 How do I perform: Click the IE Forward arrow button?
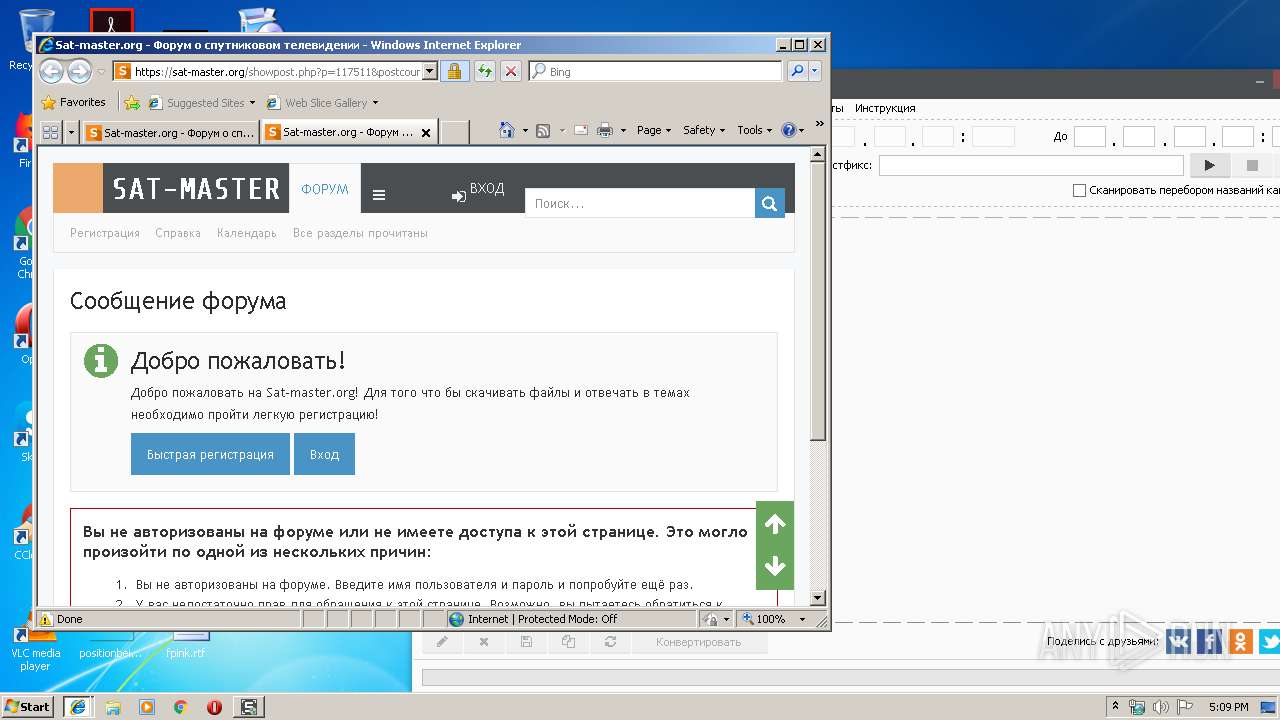click(79, 71)
